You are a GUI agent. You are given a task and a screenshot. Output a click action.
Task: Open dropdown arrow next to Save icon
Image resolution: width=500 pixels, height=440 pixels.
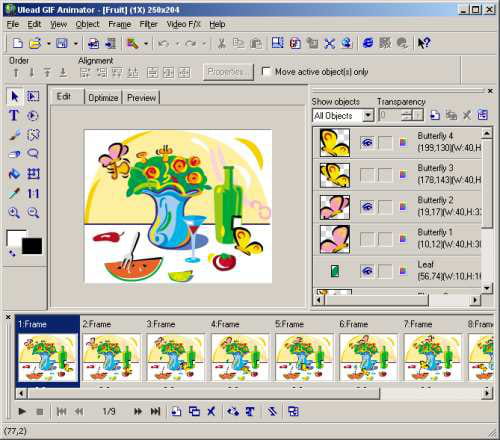(x=76, y=44)
